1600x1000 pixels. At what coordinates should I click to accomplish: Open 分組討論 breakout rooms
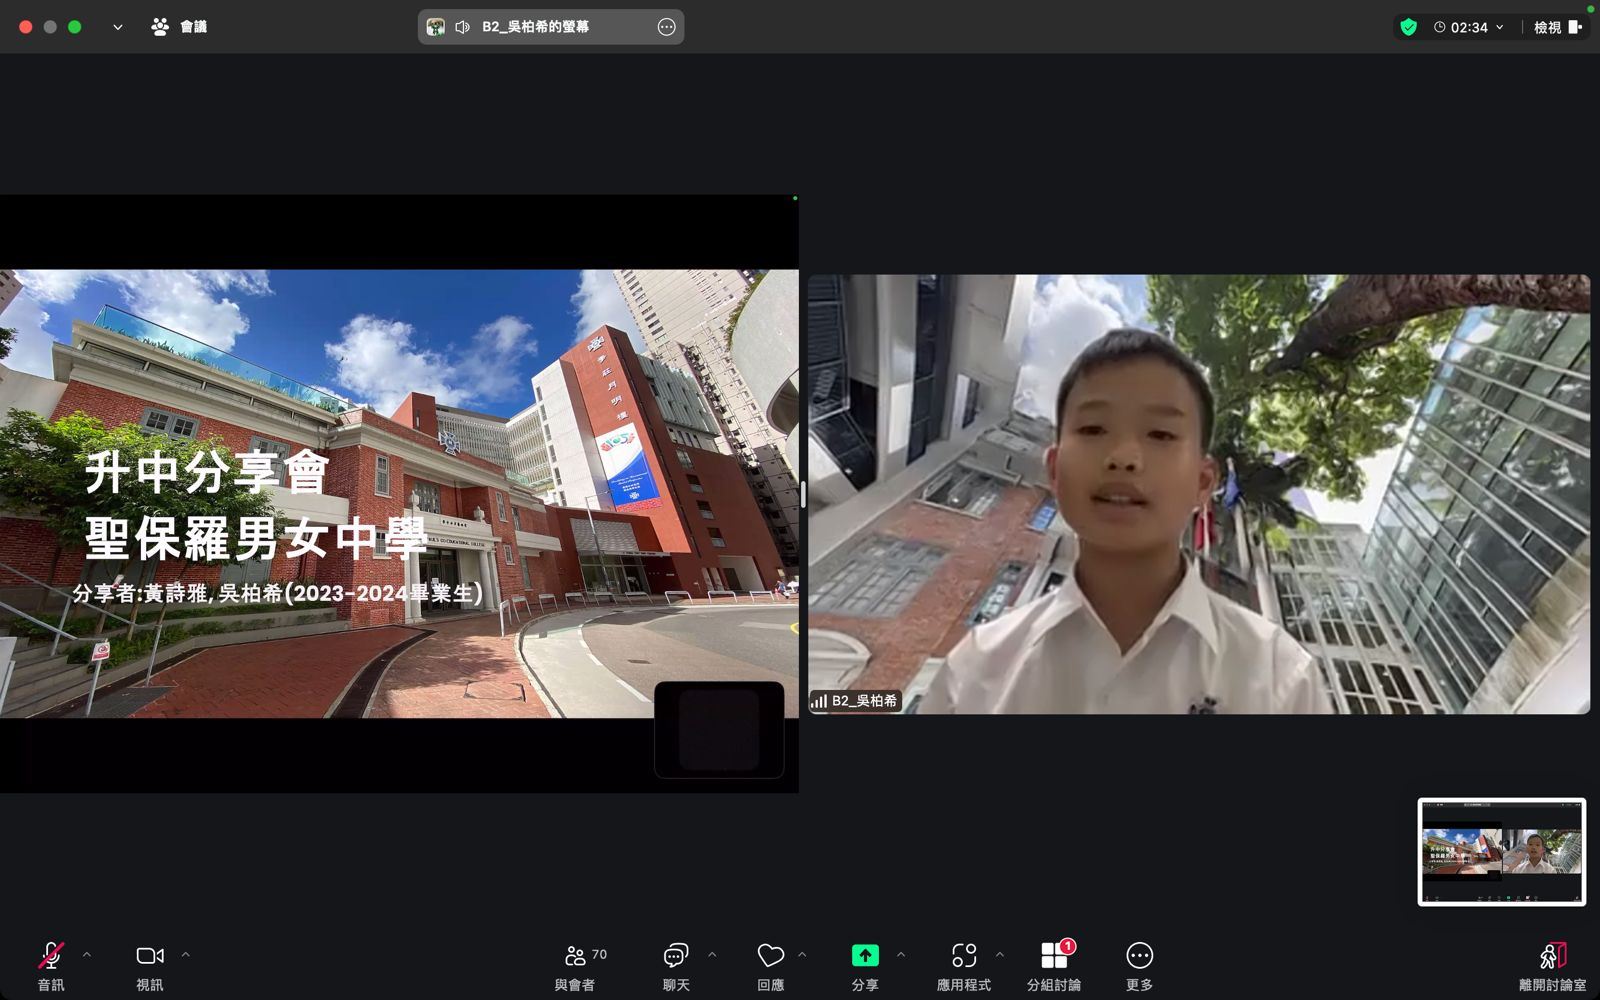tap(1054, 966)
